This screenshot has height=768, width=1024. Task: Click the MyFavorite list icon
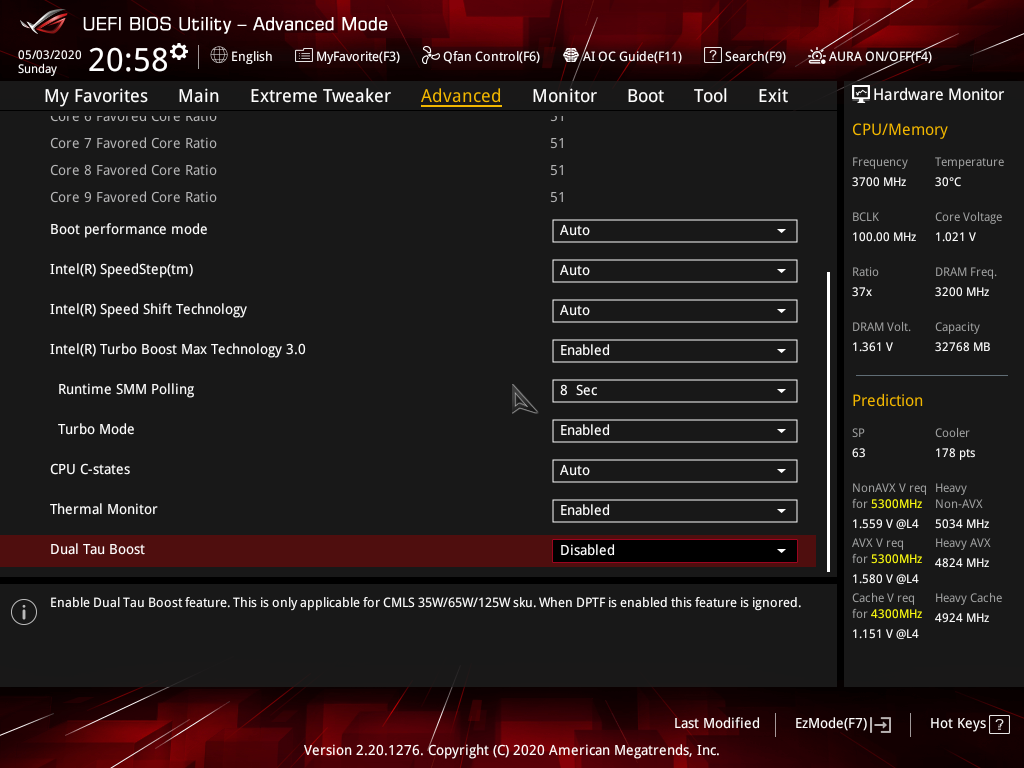[x=304, y=56]
